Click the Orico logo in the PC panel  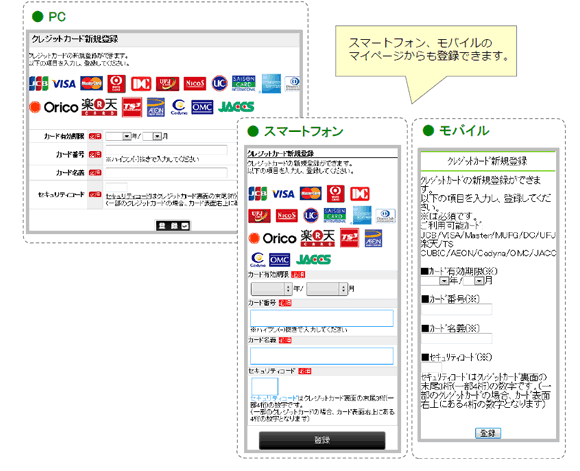click(54, 107)
